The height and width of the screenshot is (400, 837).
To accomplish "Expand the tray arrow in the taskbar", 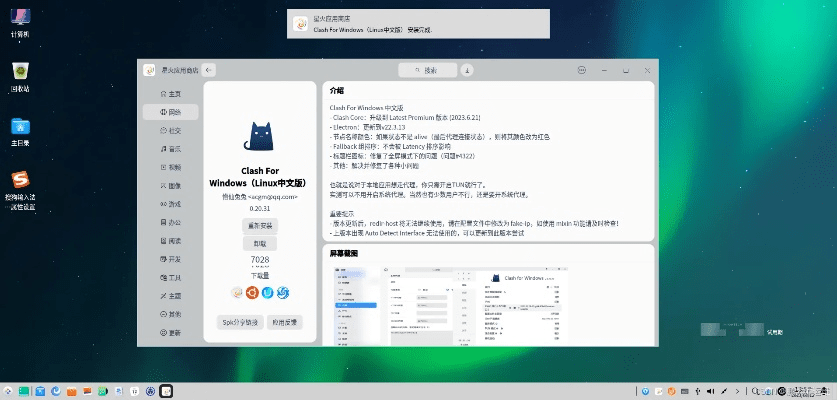I will [738, 391].
